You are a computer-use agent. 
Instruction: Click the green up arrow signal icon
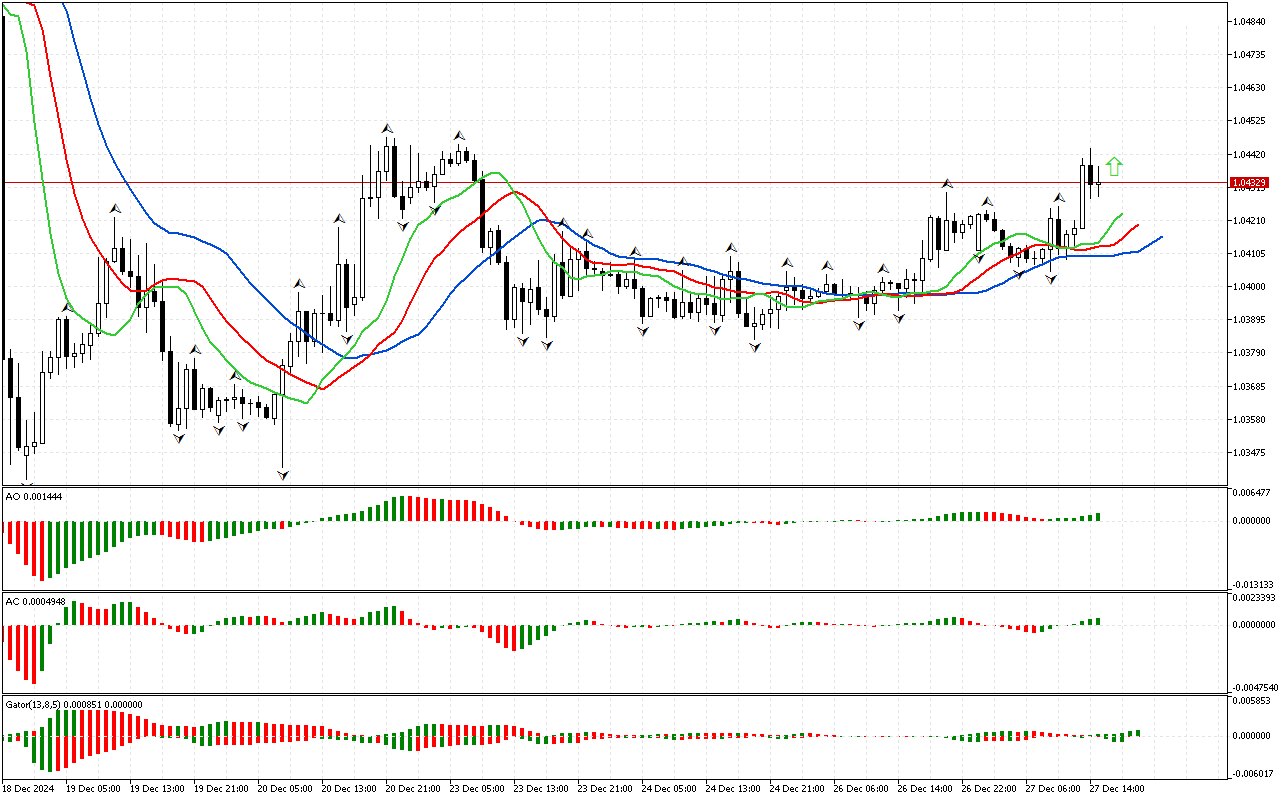coord(1114,167)
